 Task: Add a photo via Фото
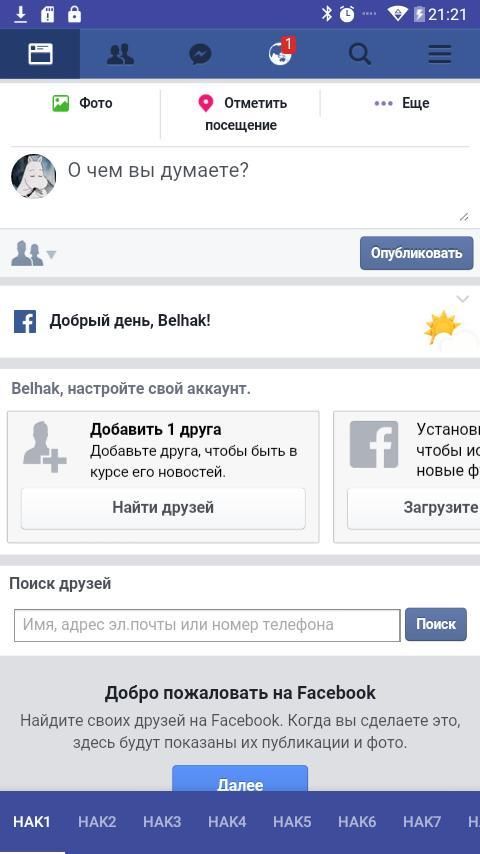82,103
